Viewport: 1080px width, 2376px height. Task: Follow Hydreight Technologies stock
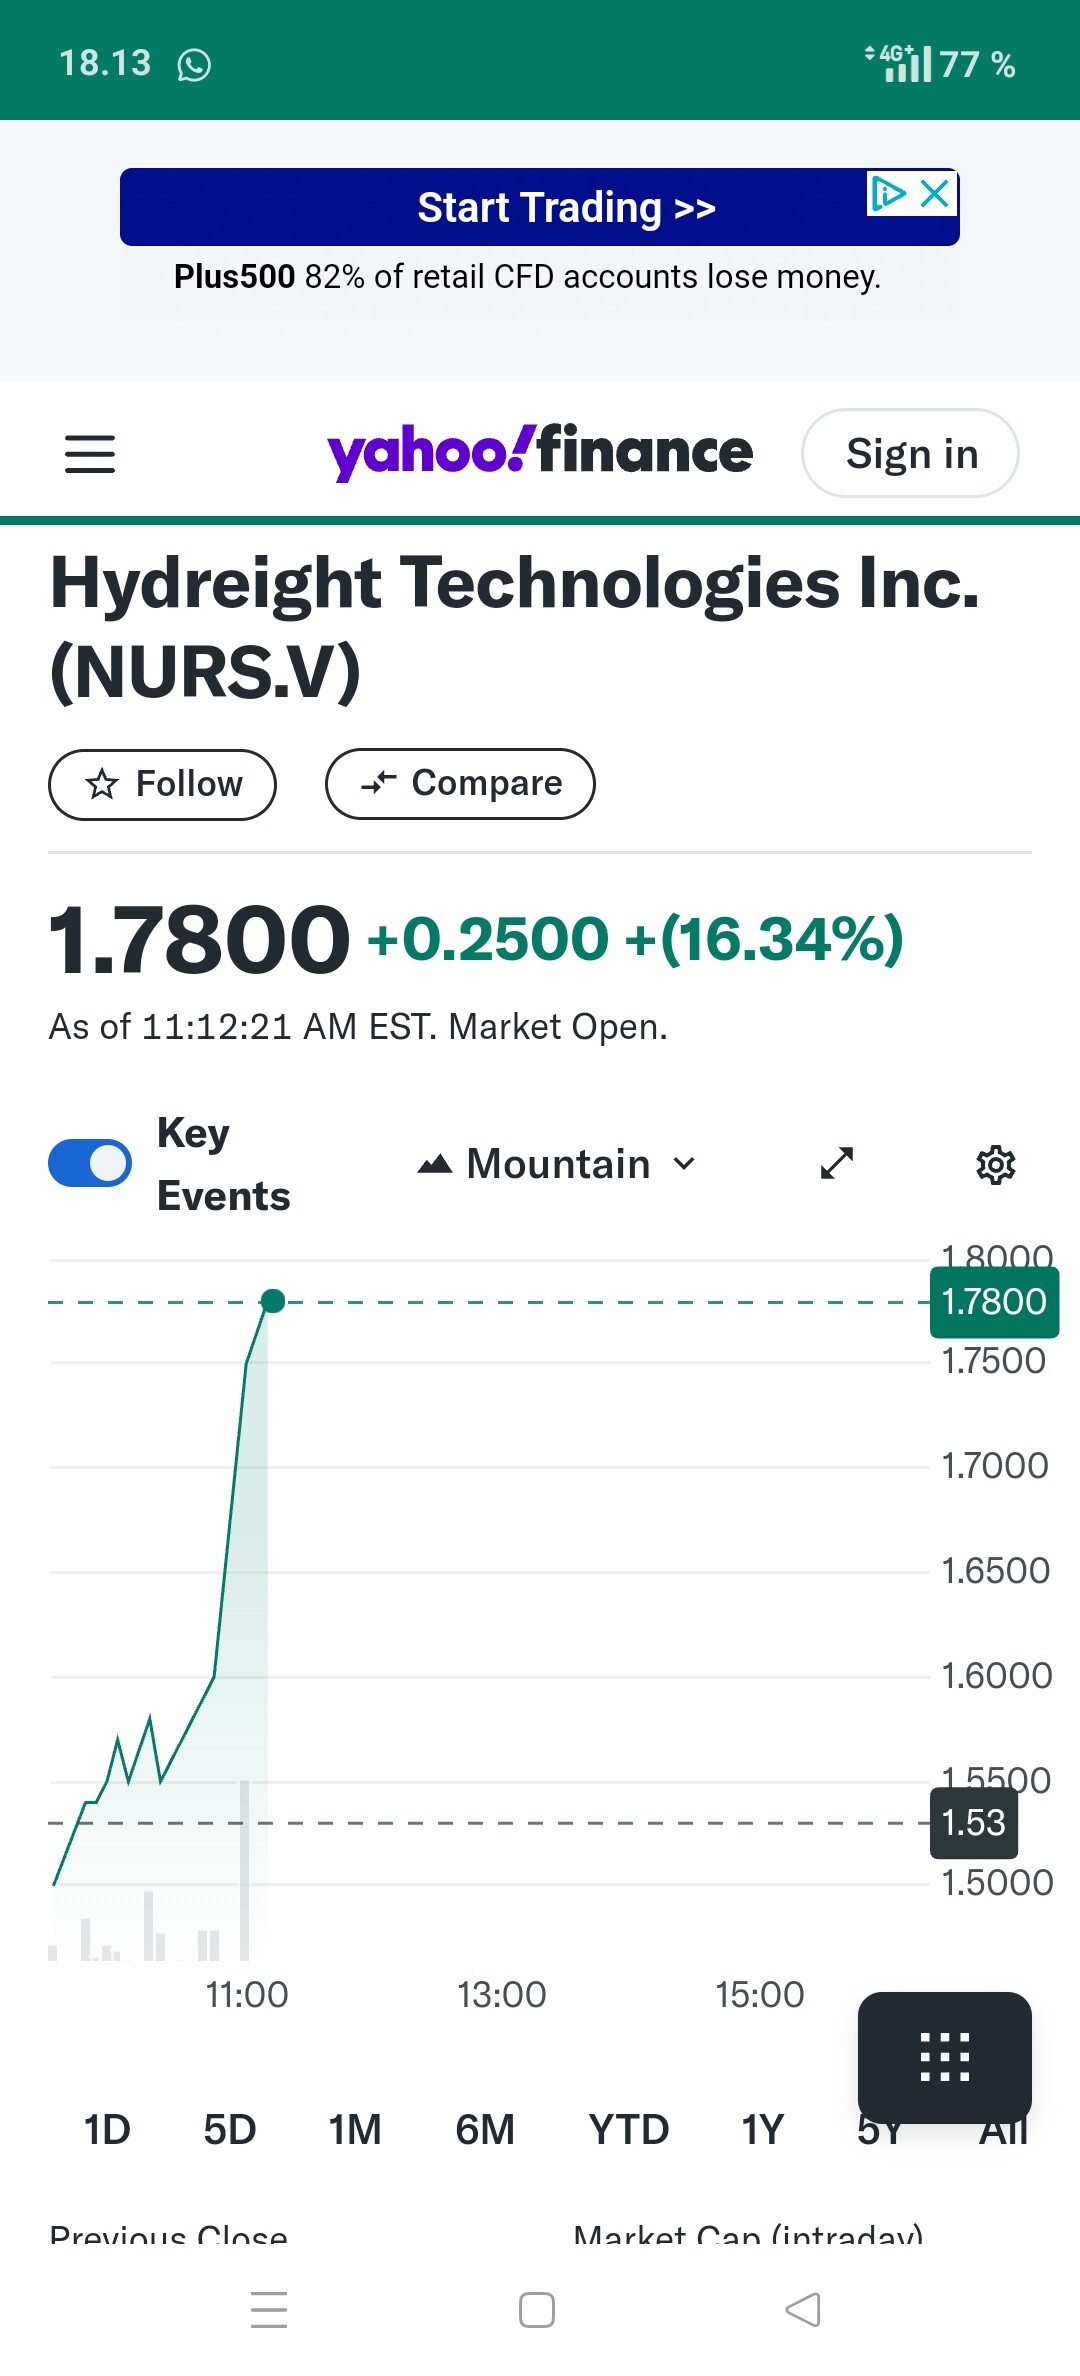(163, 784)
